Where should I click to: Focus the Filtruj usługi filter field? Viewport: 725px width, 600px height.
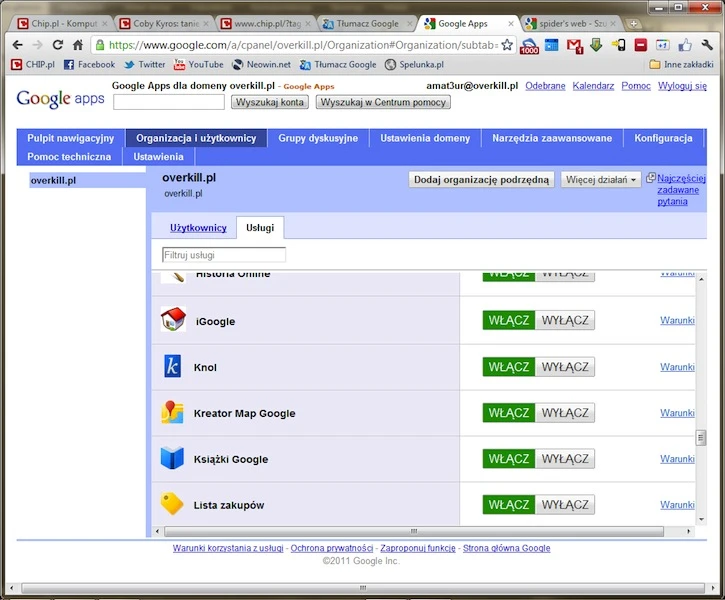(x=224, y=255)
